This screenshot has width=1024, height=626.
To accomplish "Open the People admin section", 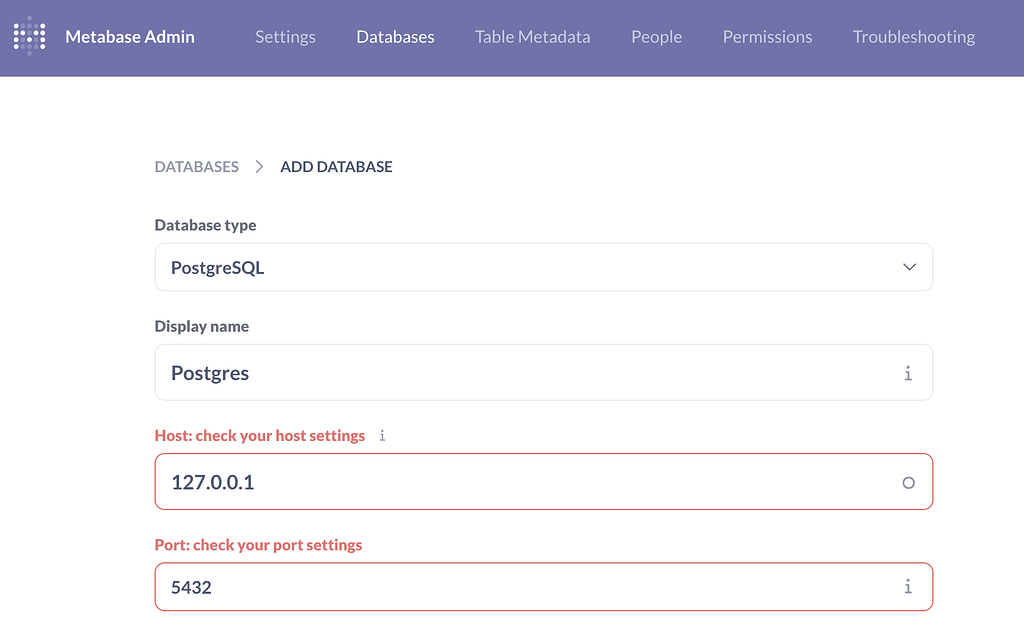I will click(x=656, y=36).
